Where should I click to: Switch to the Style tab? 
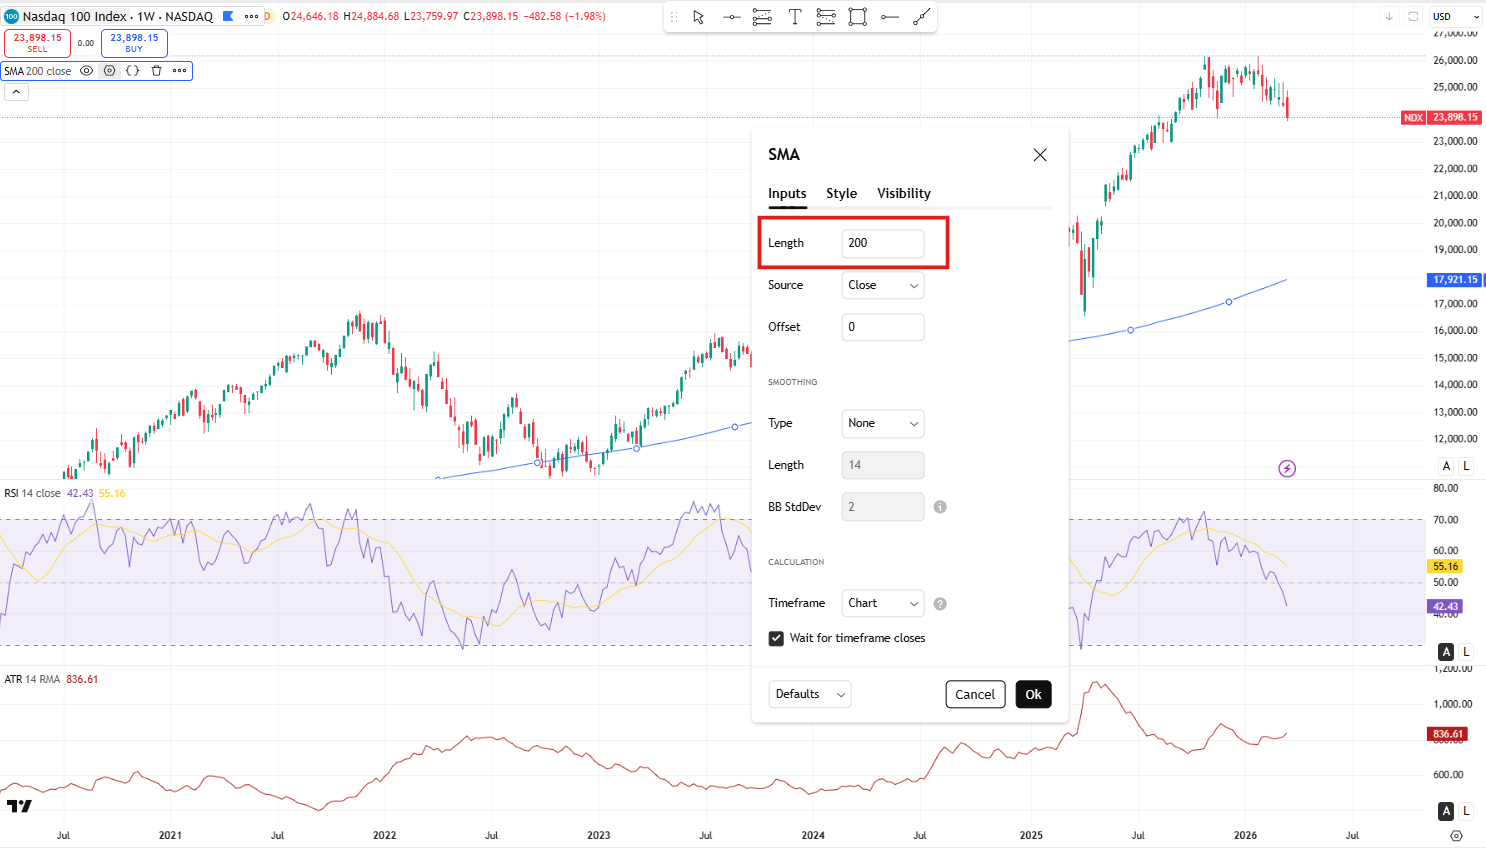point(841,193)
